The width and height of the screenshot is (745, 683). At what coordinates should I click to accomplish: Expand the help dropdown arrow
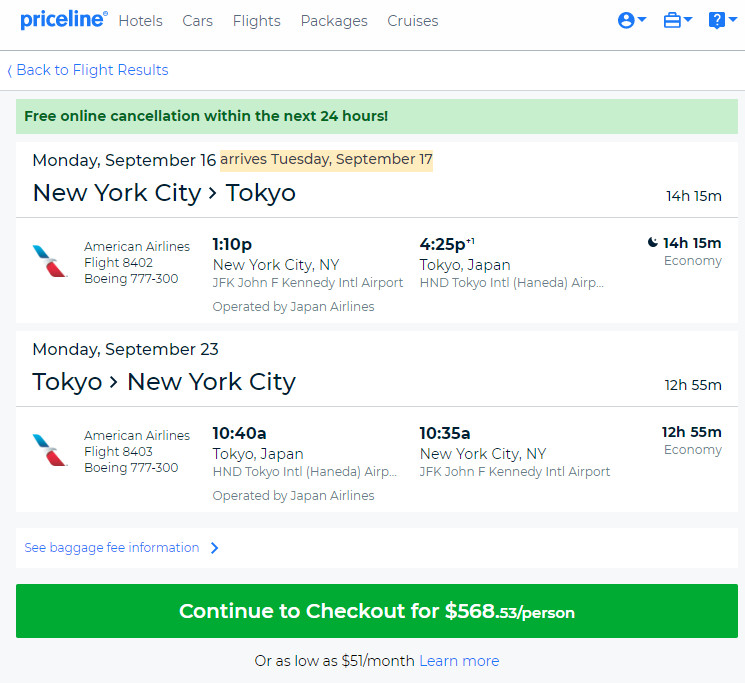pos(733,19)
